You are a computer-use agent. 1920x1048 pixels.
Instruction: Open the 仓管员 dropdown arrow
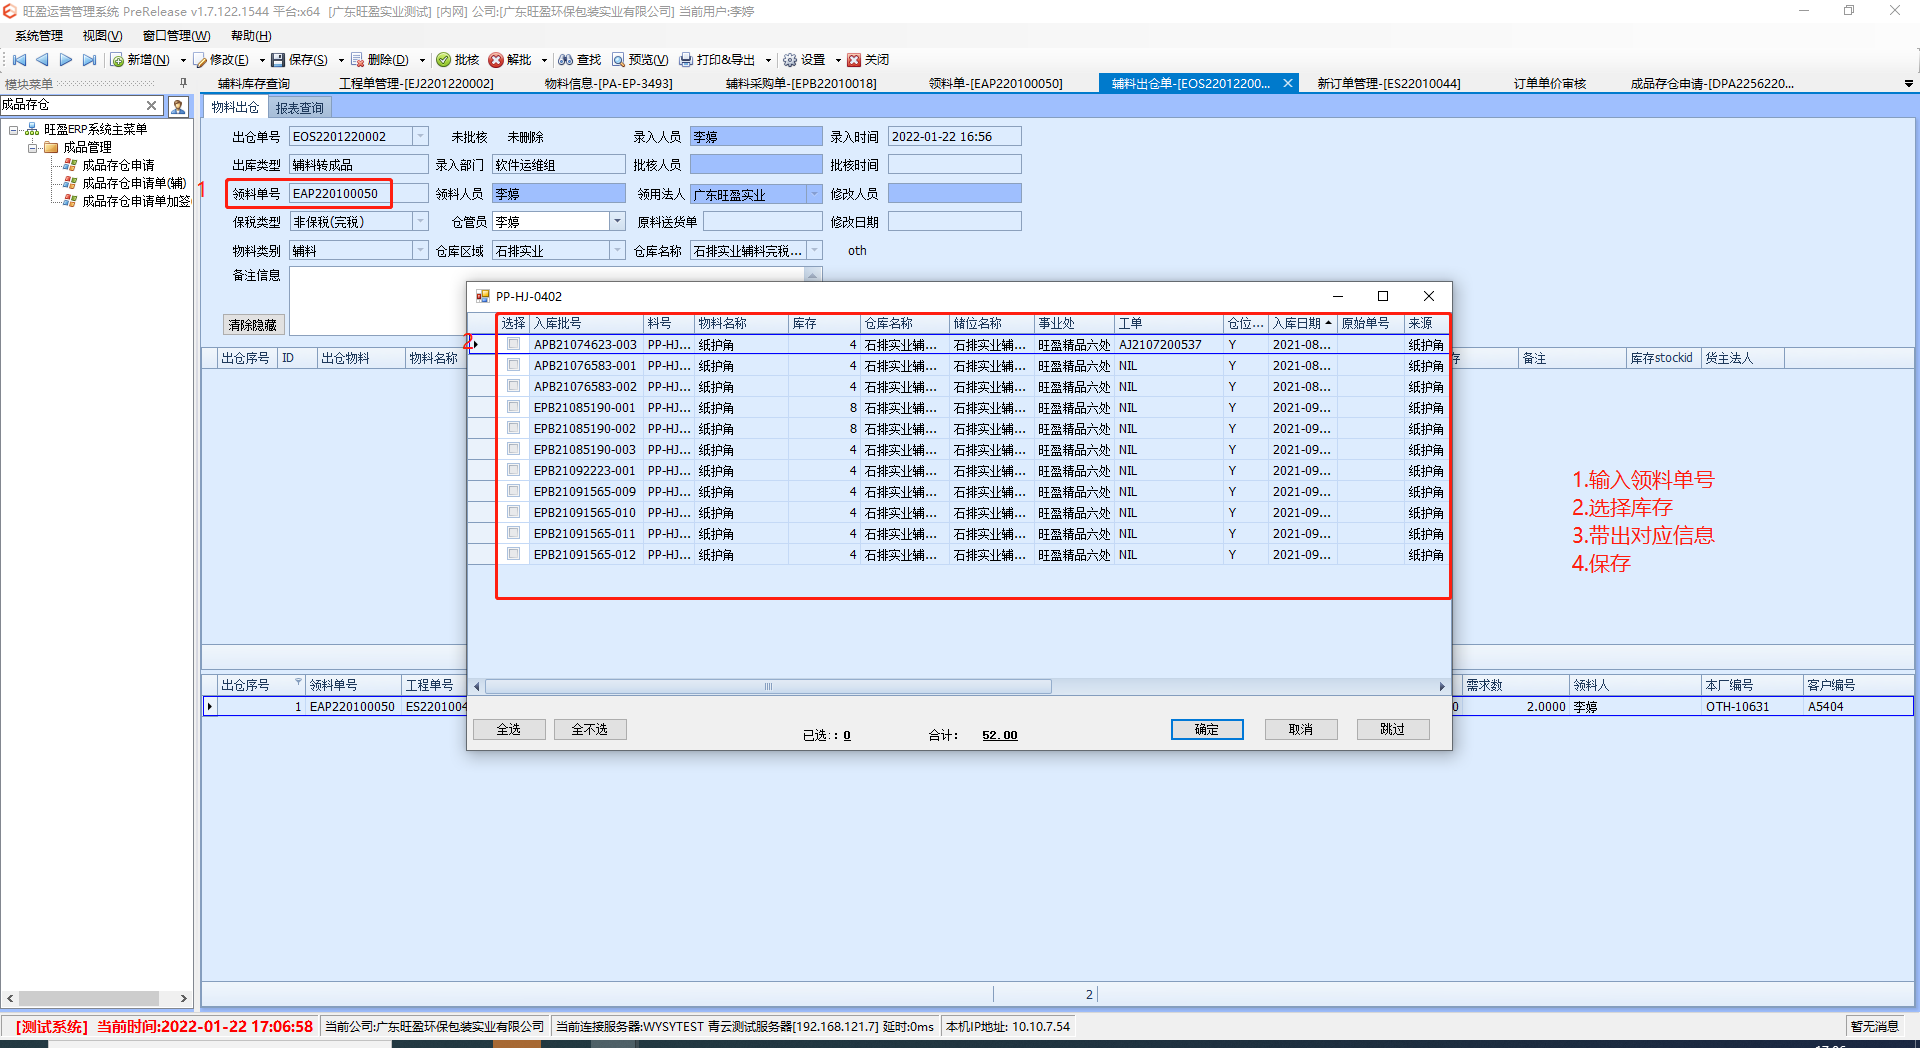click(x=617, y=222)
